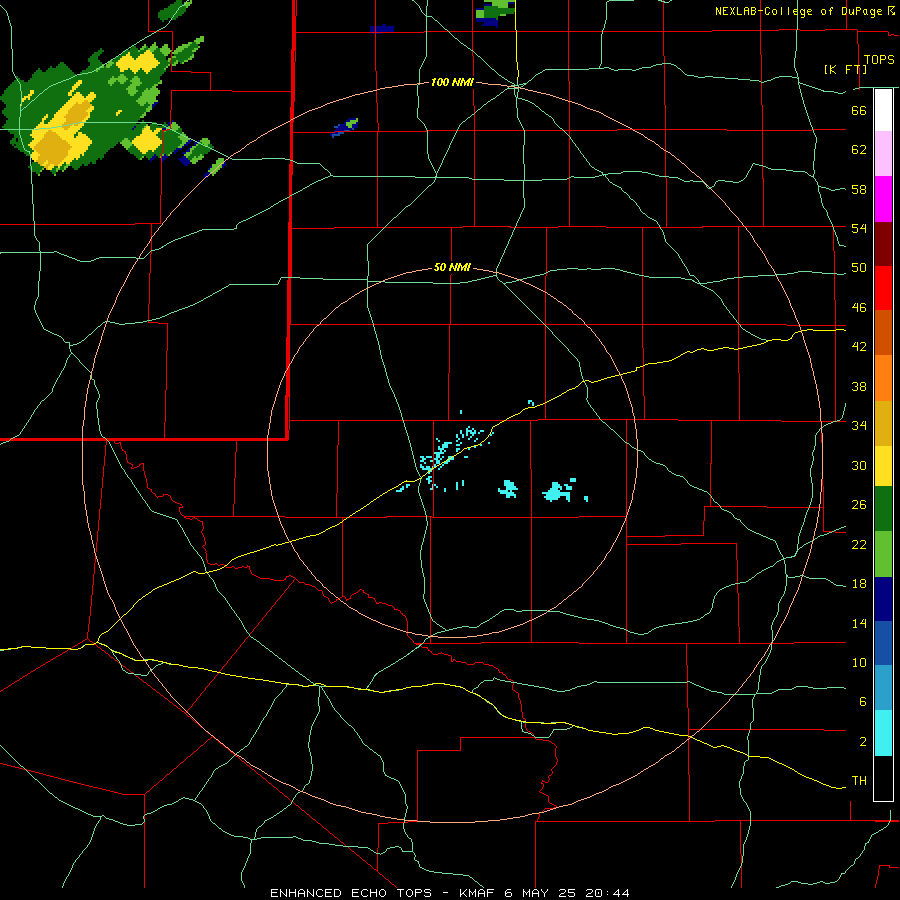Click the black TH swatch at the legend bottom
The image size is (900, 900).
point(883,778)
